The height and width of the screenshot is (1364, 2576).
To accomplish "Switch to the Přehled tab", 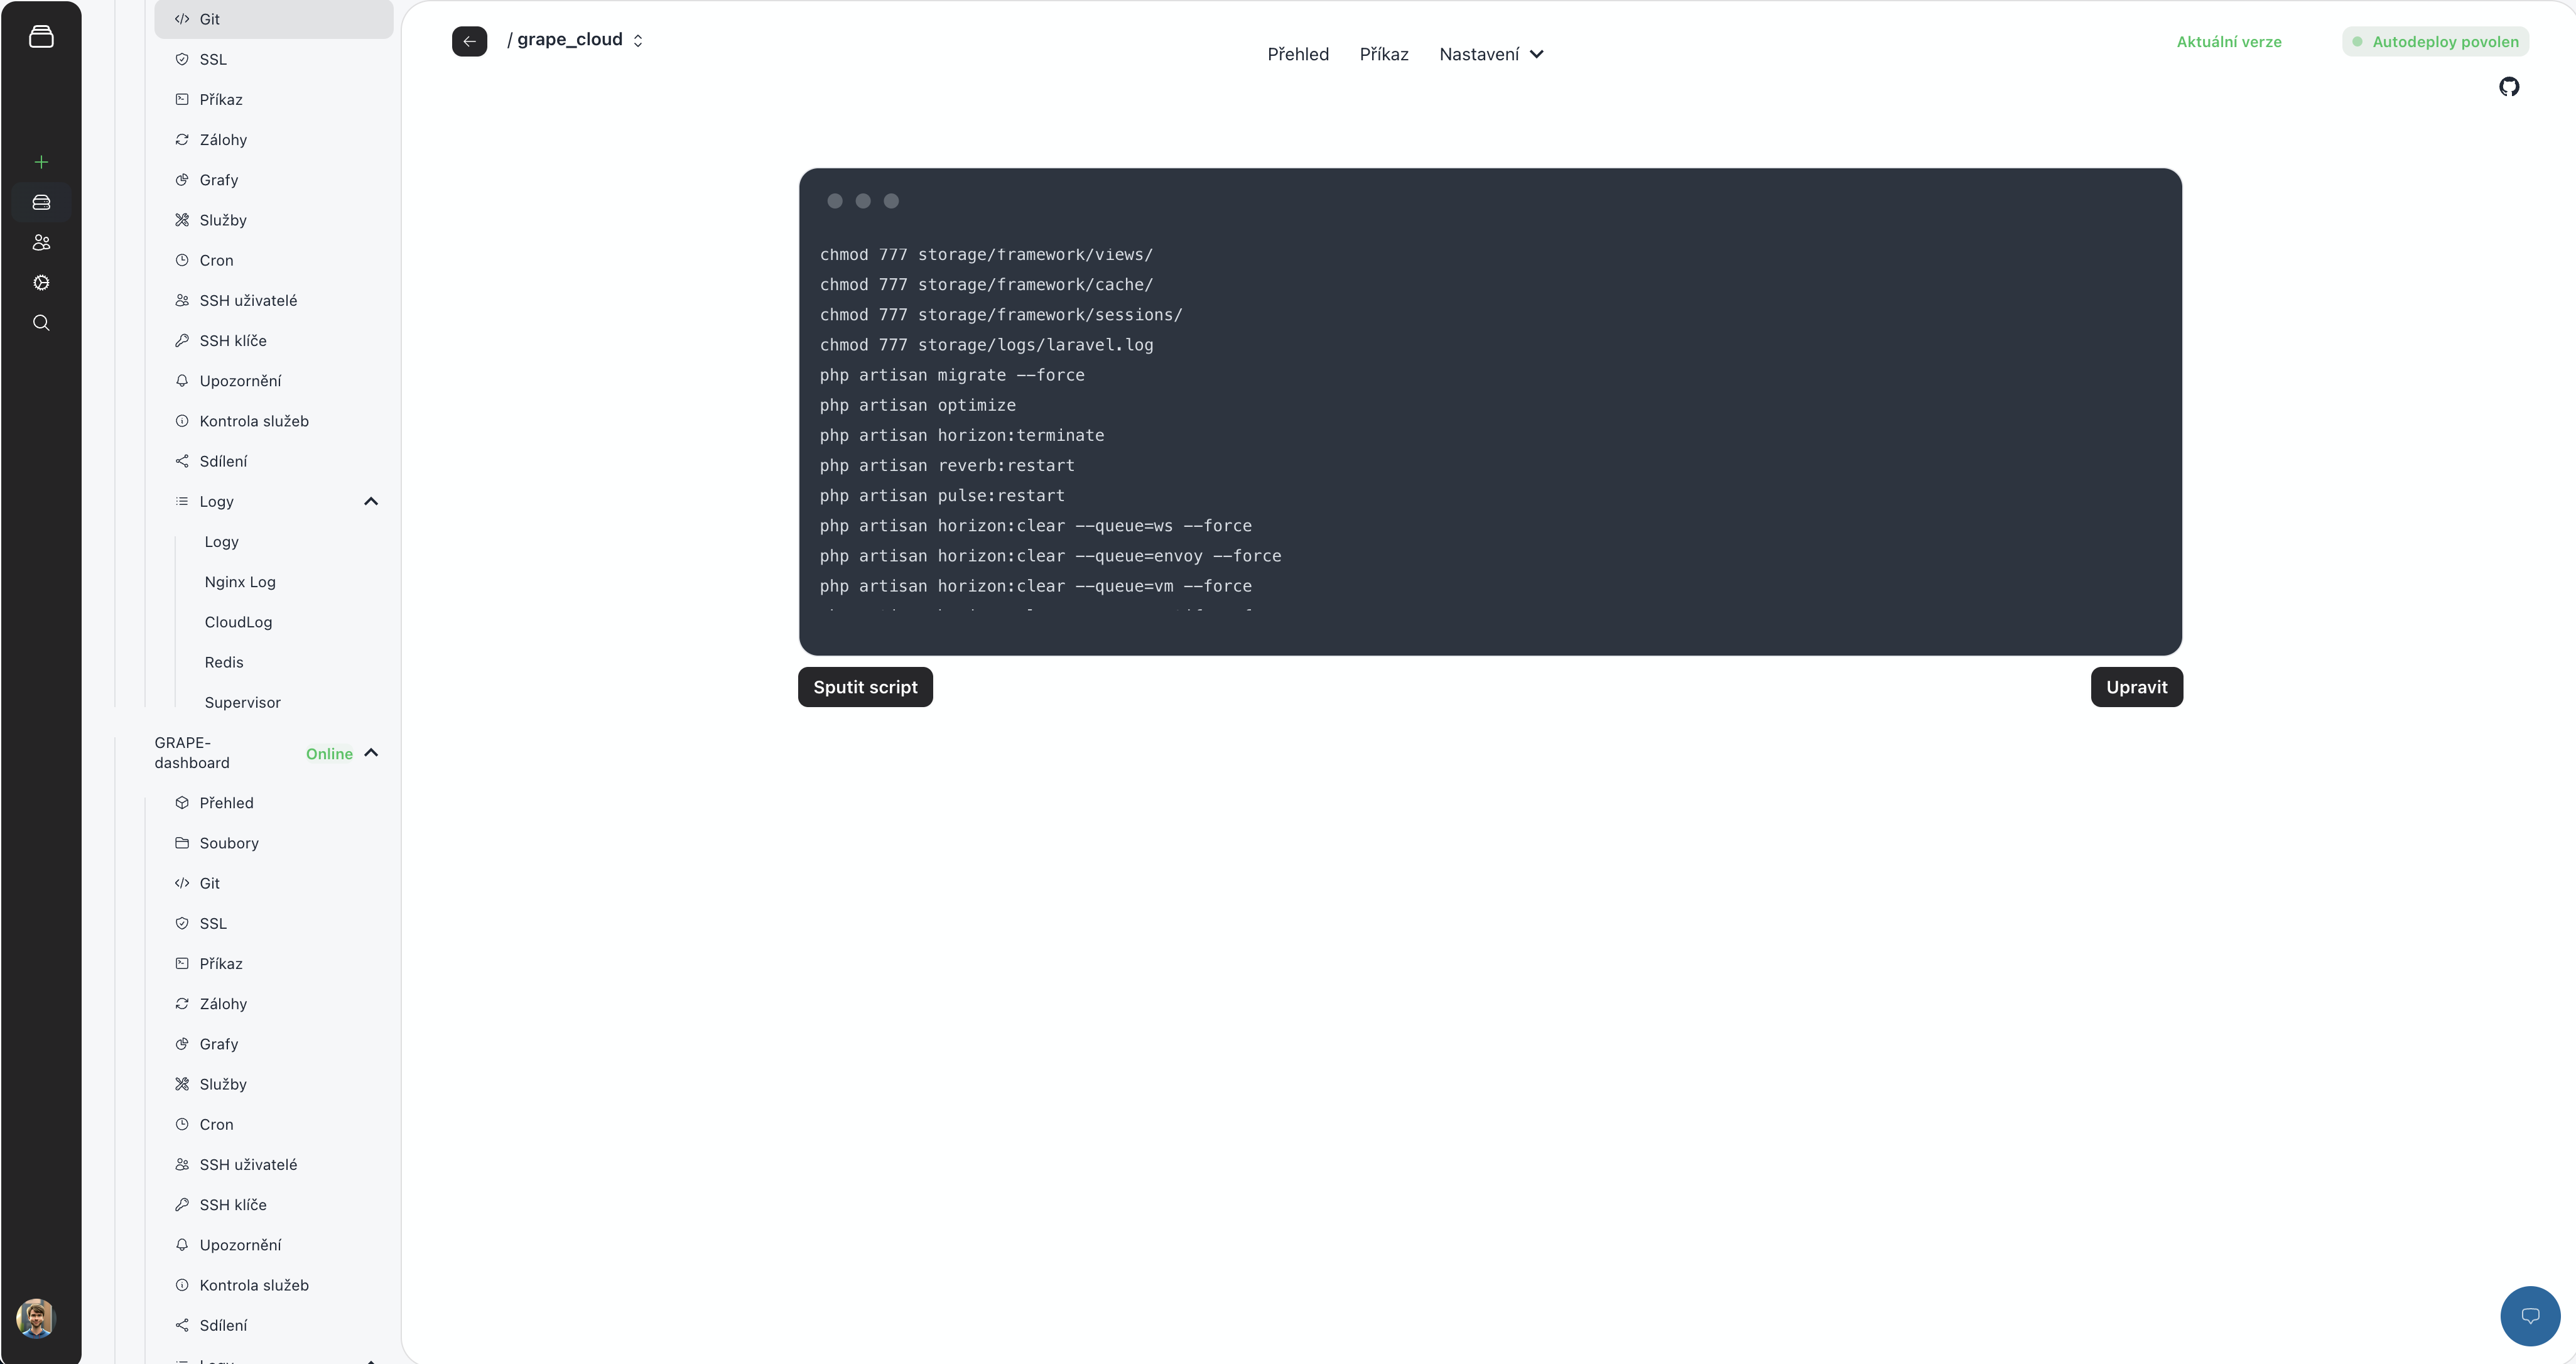I will point(1297,54).
